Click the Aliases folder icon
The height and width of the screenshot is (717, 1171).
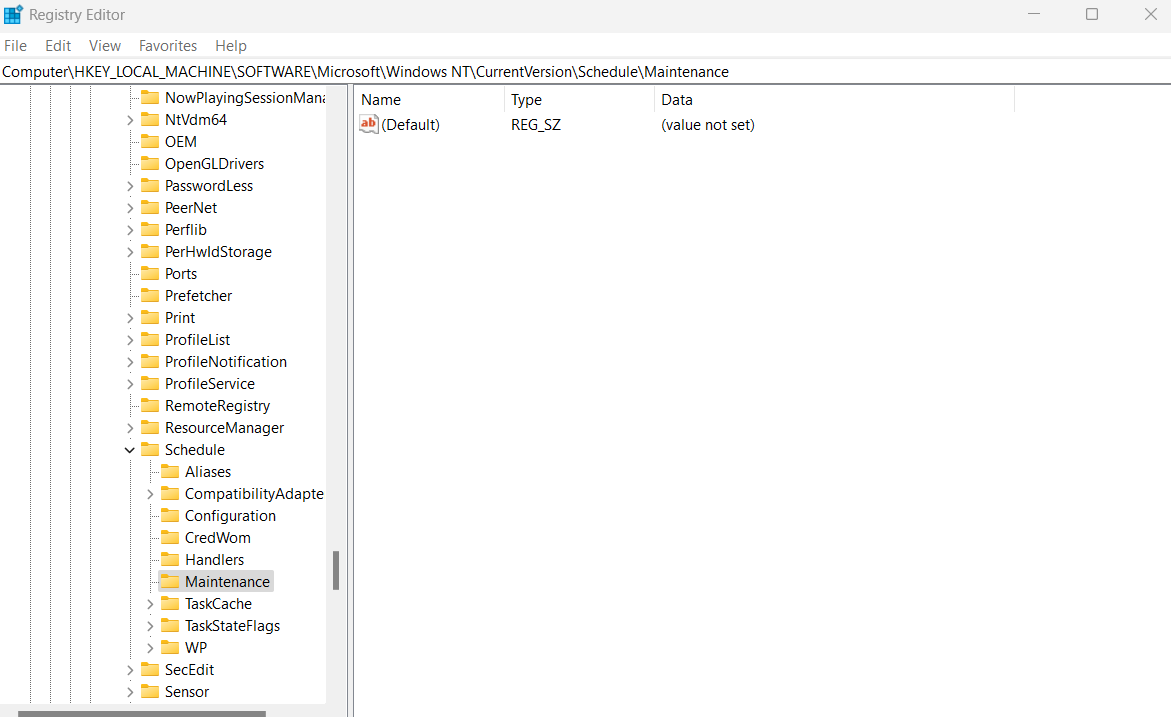coord(170,472)
